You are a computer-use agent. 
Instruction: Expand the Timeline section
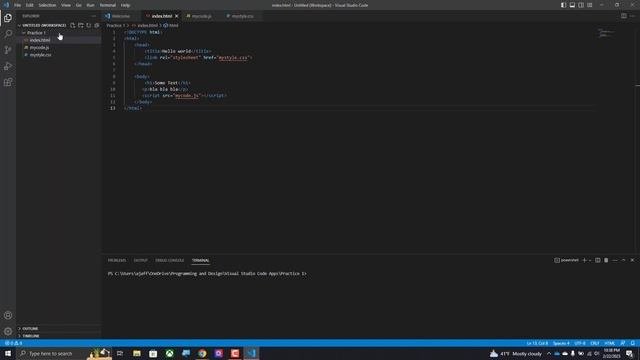pyautogui.click(x=31, y=336)
